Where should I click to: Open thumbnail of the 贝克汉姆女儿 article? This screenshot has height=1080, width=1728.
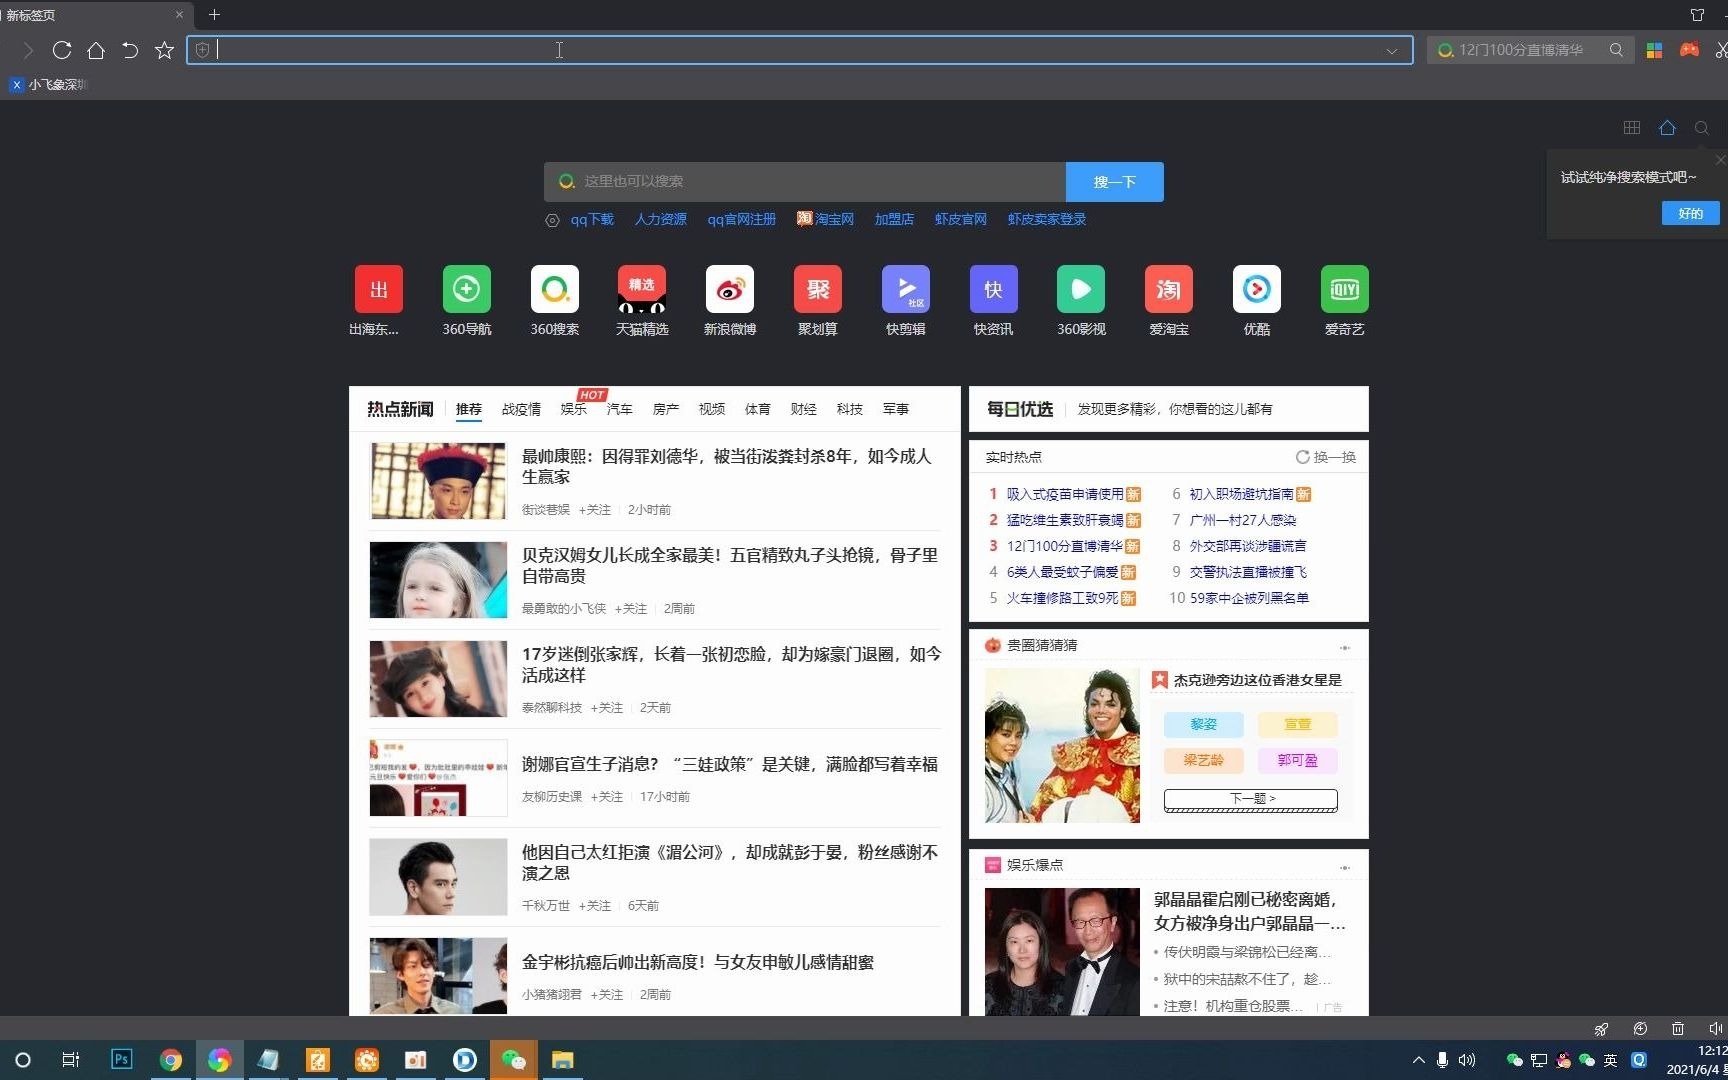(x=438, y=580)
